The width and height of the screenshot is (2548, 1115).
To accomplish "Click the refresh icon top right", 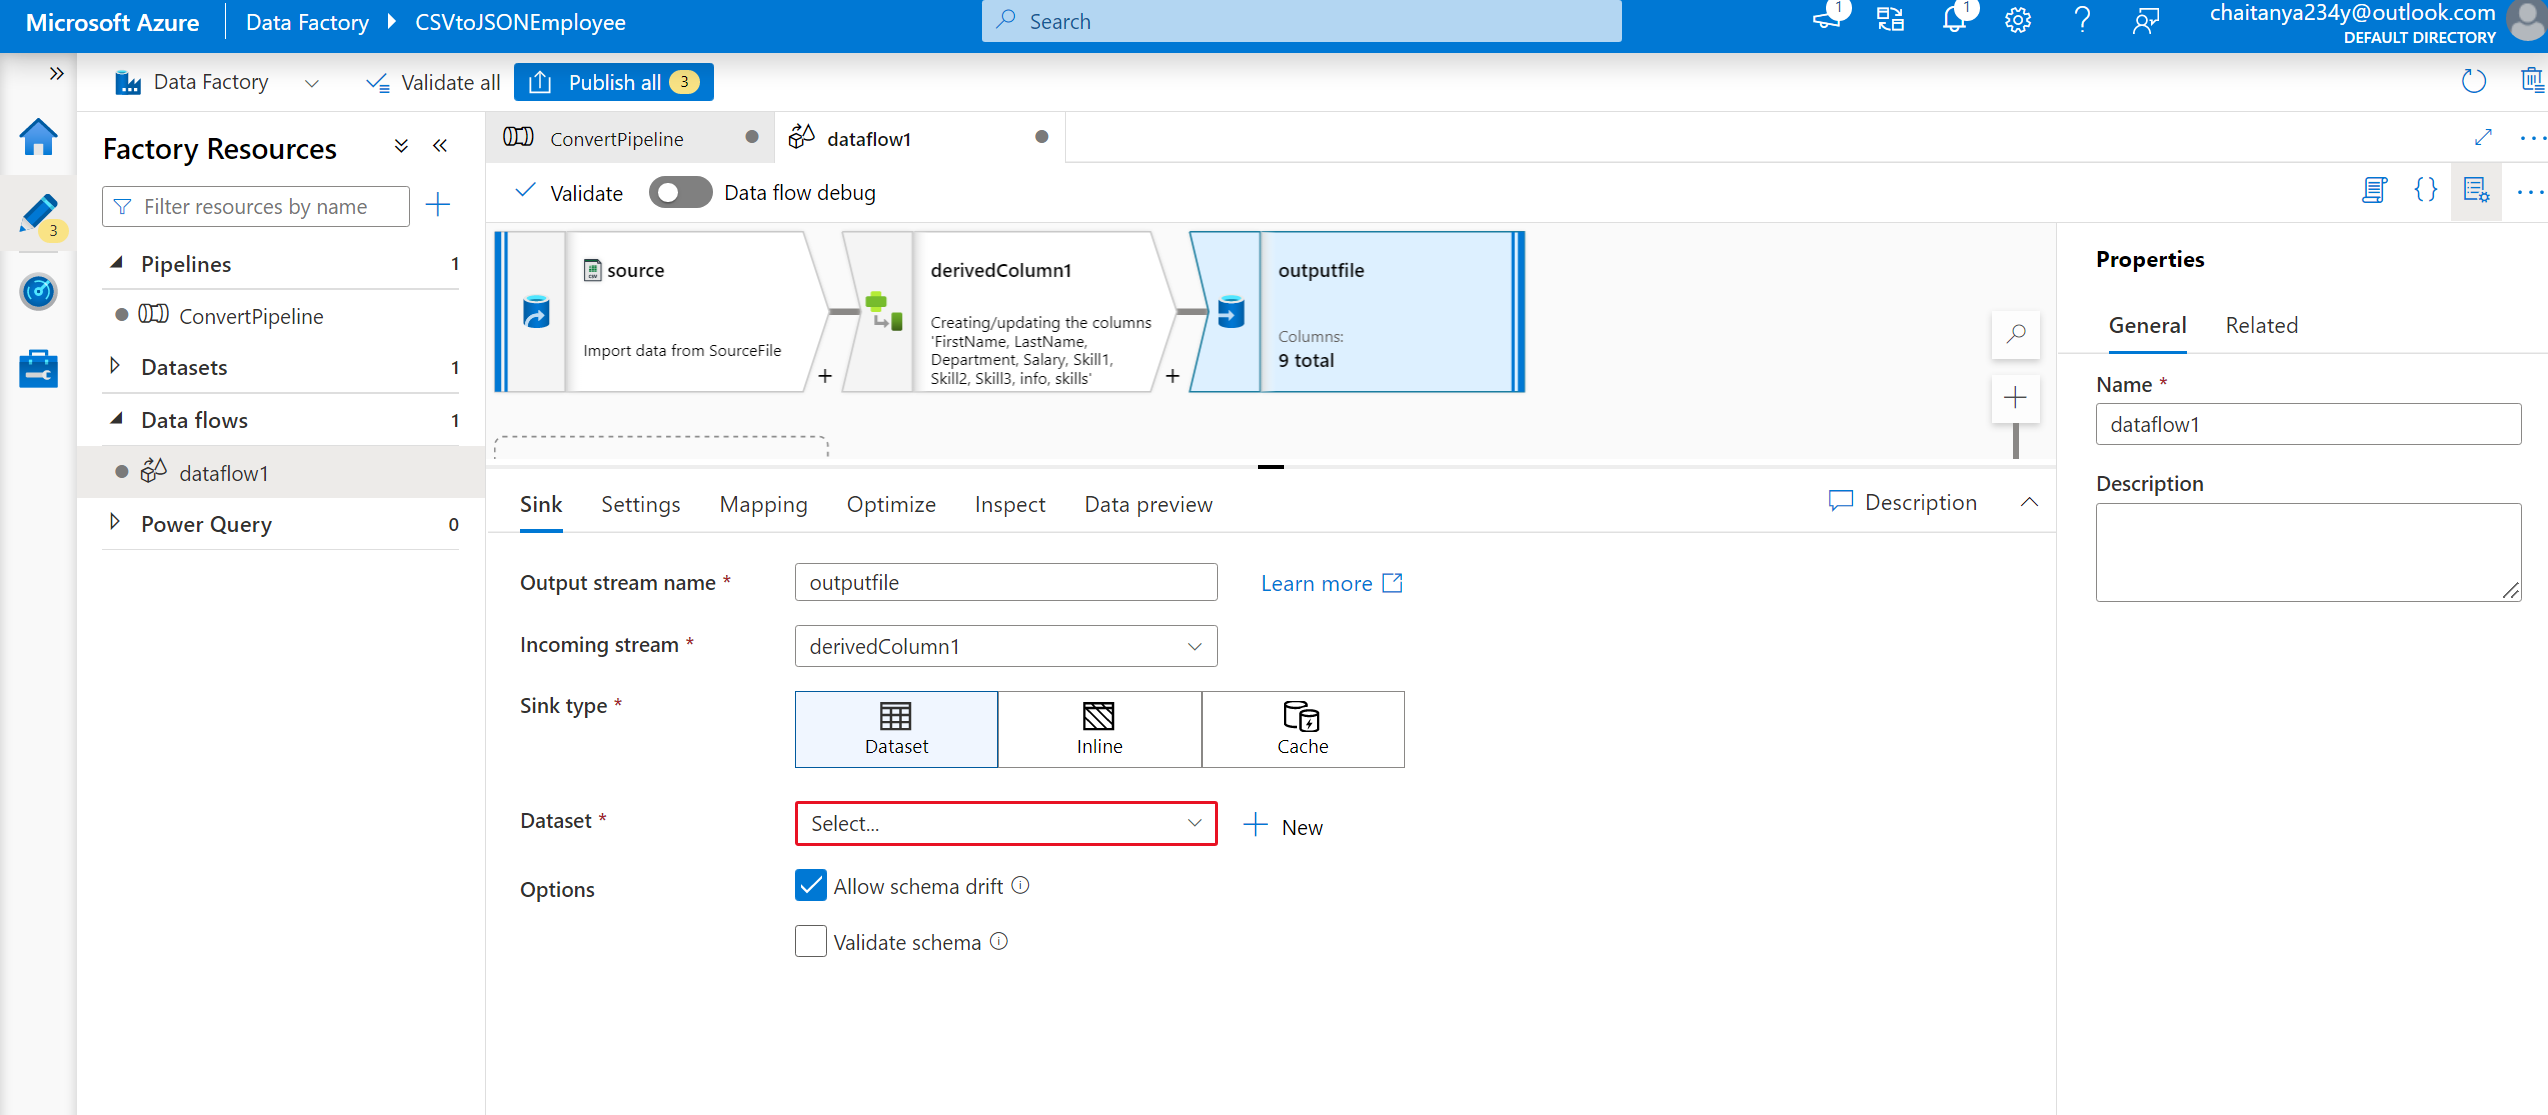I will pyautogui.click(x=2473, y=81).
